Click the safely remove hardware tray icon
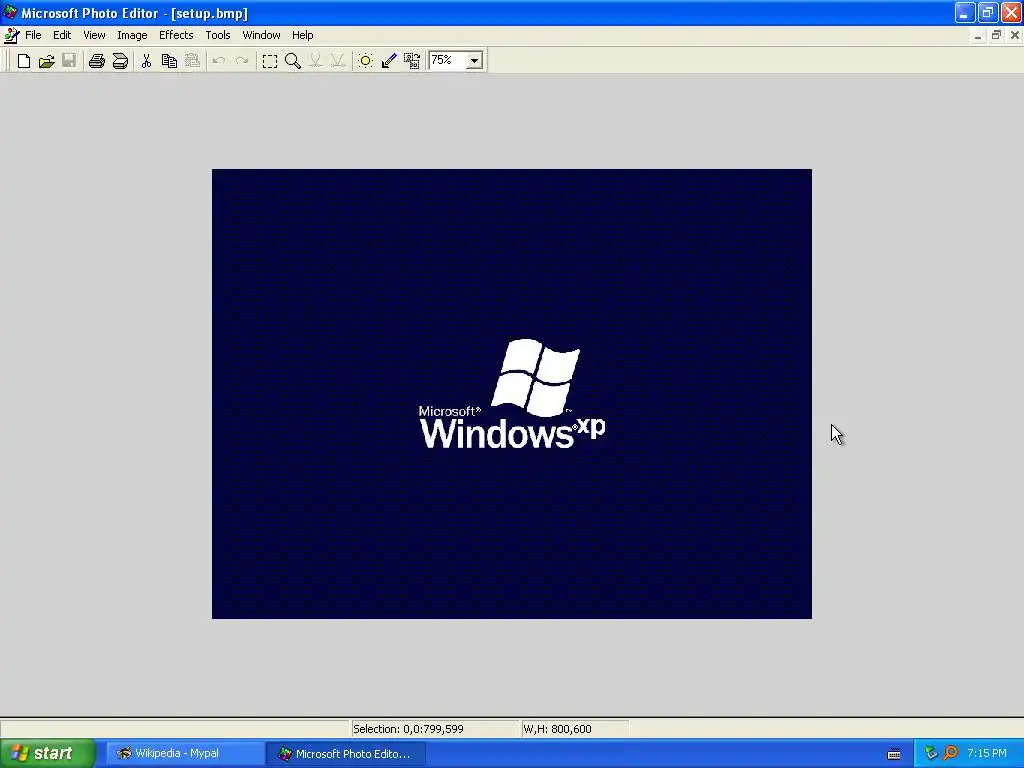Viewport: 1024px width, 768px height. tap(931, 753)
